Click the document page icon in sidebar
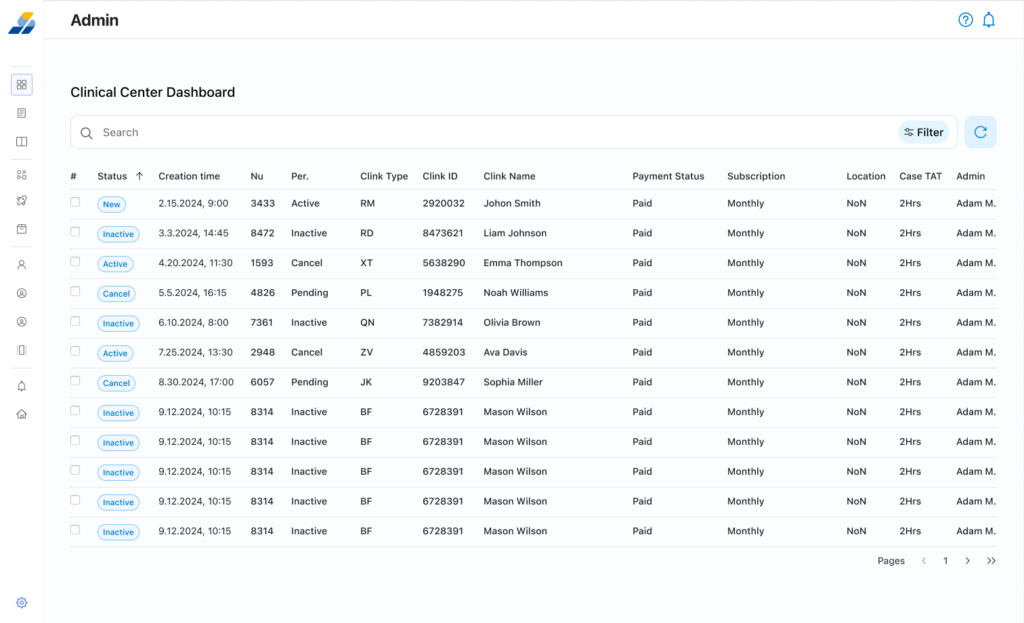1024x623 pixels. (22, 113)
